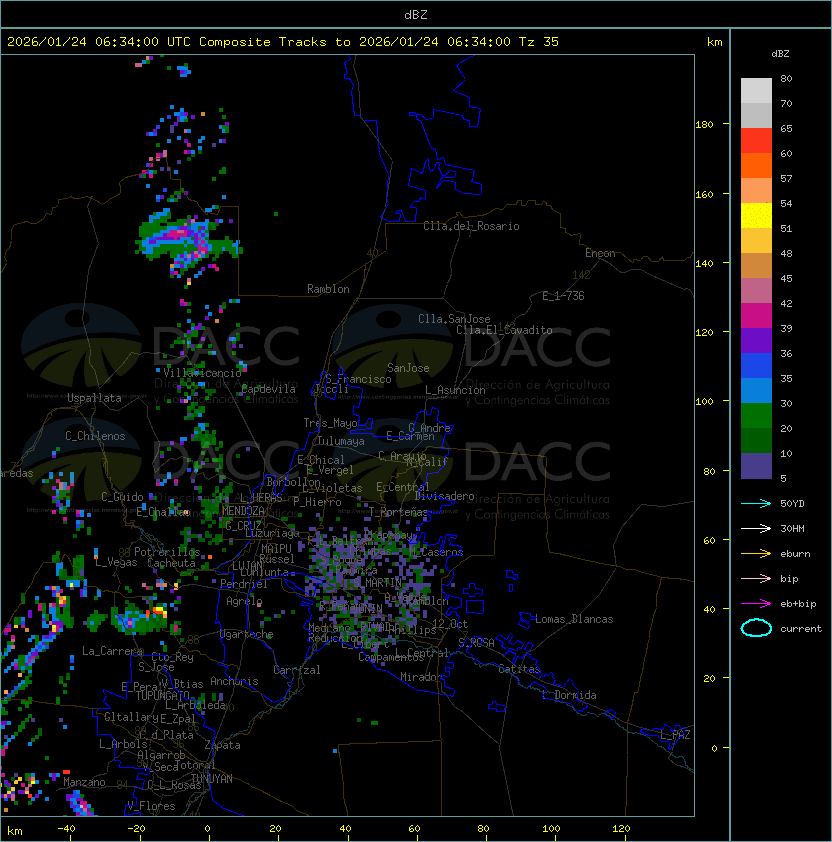Click the 60 dBZ orange swatch
This screenshot has width=832, height=842.
756,165
